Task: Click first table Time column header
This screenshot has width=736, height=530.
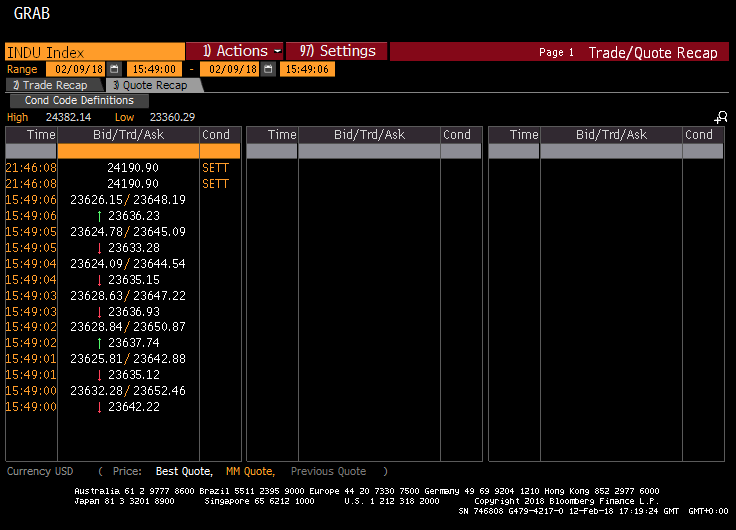Action: click(x=31, y=135)
